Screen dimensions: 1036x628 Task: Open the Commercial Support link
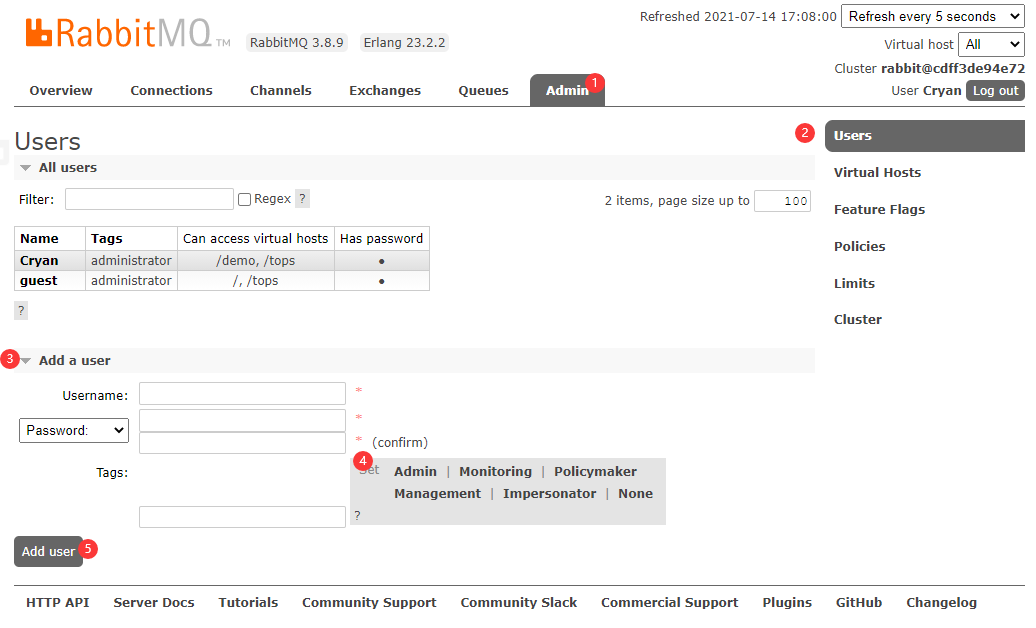click(x=669, y=603)
